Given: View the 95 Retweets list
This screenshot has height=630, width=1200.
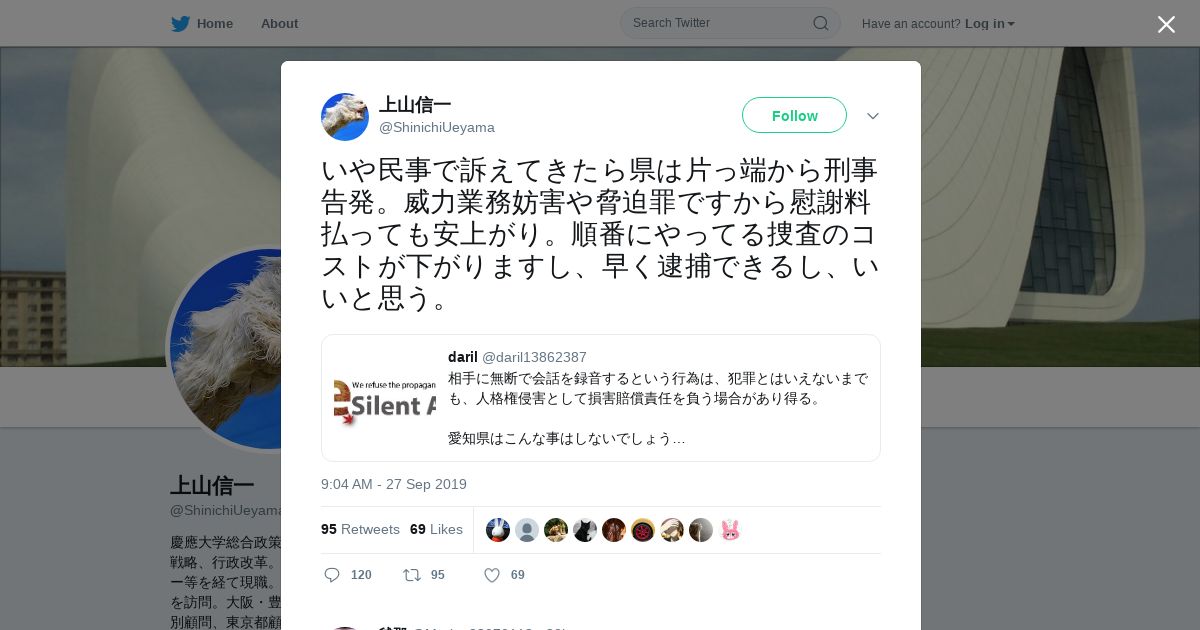Looking at the screenshot, I should [360, 529].
